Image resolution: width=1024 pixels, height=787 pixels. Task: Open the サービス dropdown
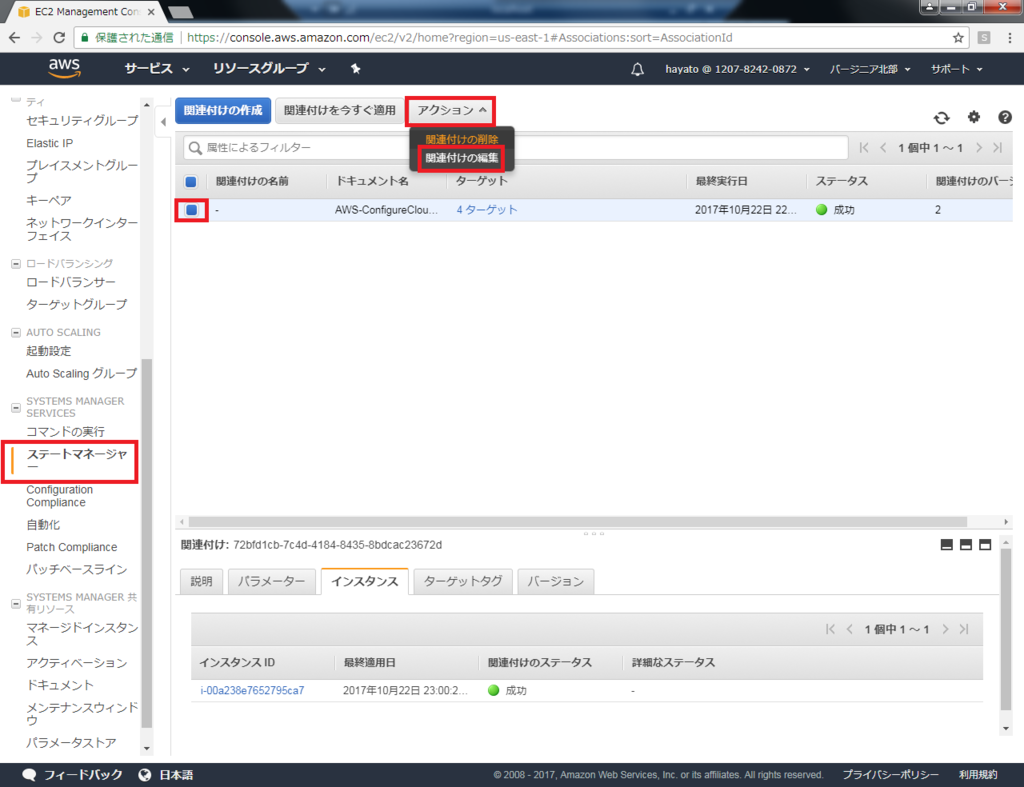tap(157, 69)
